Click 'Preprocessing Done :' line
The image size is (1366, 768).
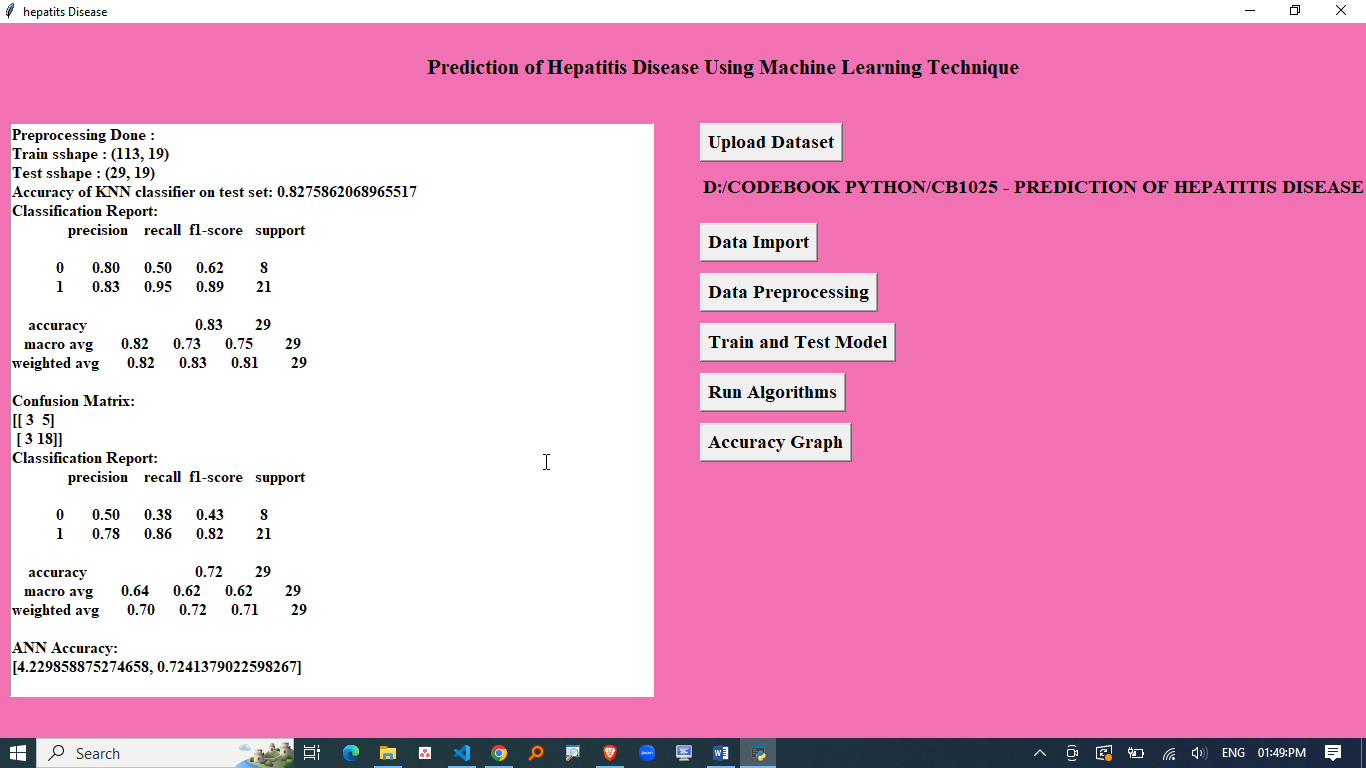83,135
